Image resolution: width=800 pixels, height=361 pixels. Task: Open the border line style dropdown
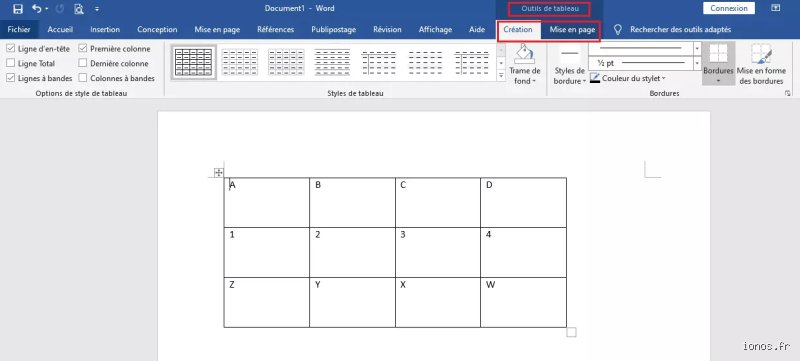pyautogui.click(x=697, y=47)
